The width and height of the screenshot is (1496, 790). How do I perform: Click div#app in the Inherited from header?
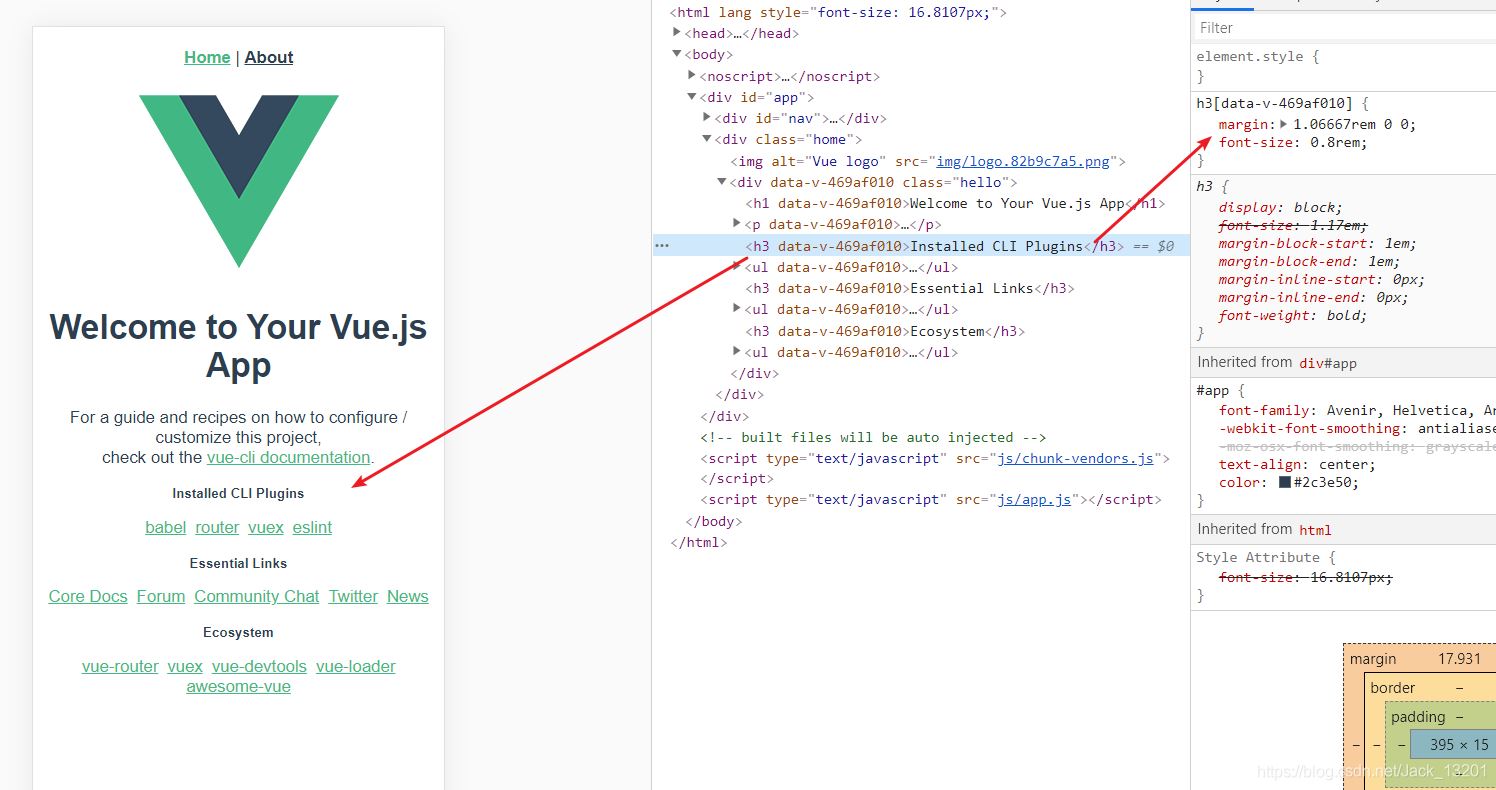[x=1327, y=363]
